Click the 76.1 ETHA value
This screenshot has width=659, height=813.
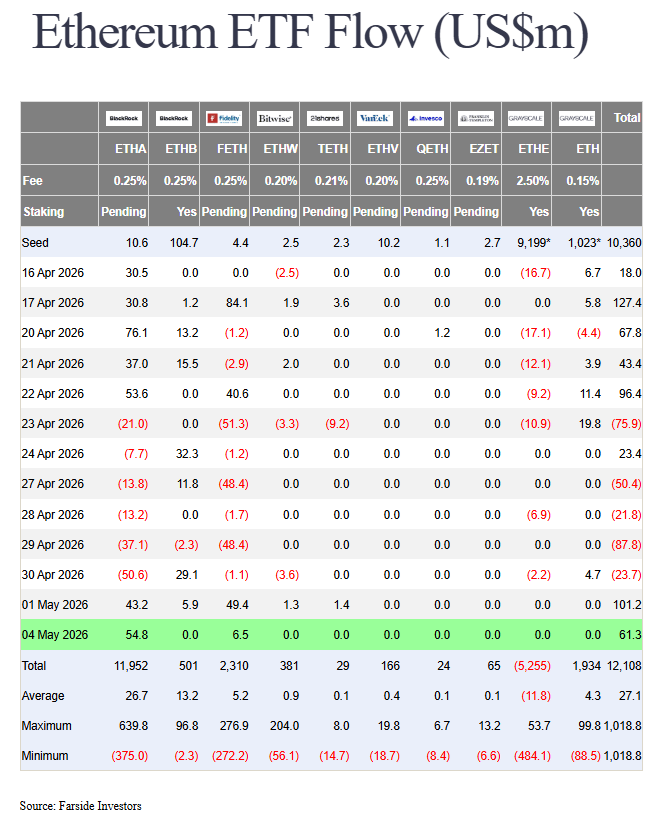pos(136,333)
